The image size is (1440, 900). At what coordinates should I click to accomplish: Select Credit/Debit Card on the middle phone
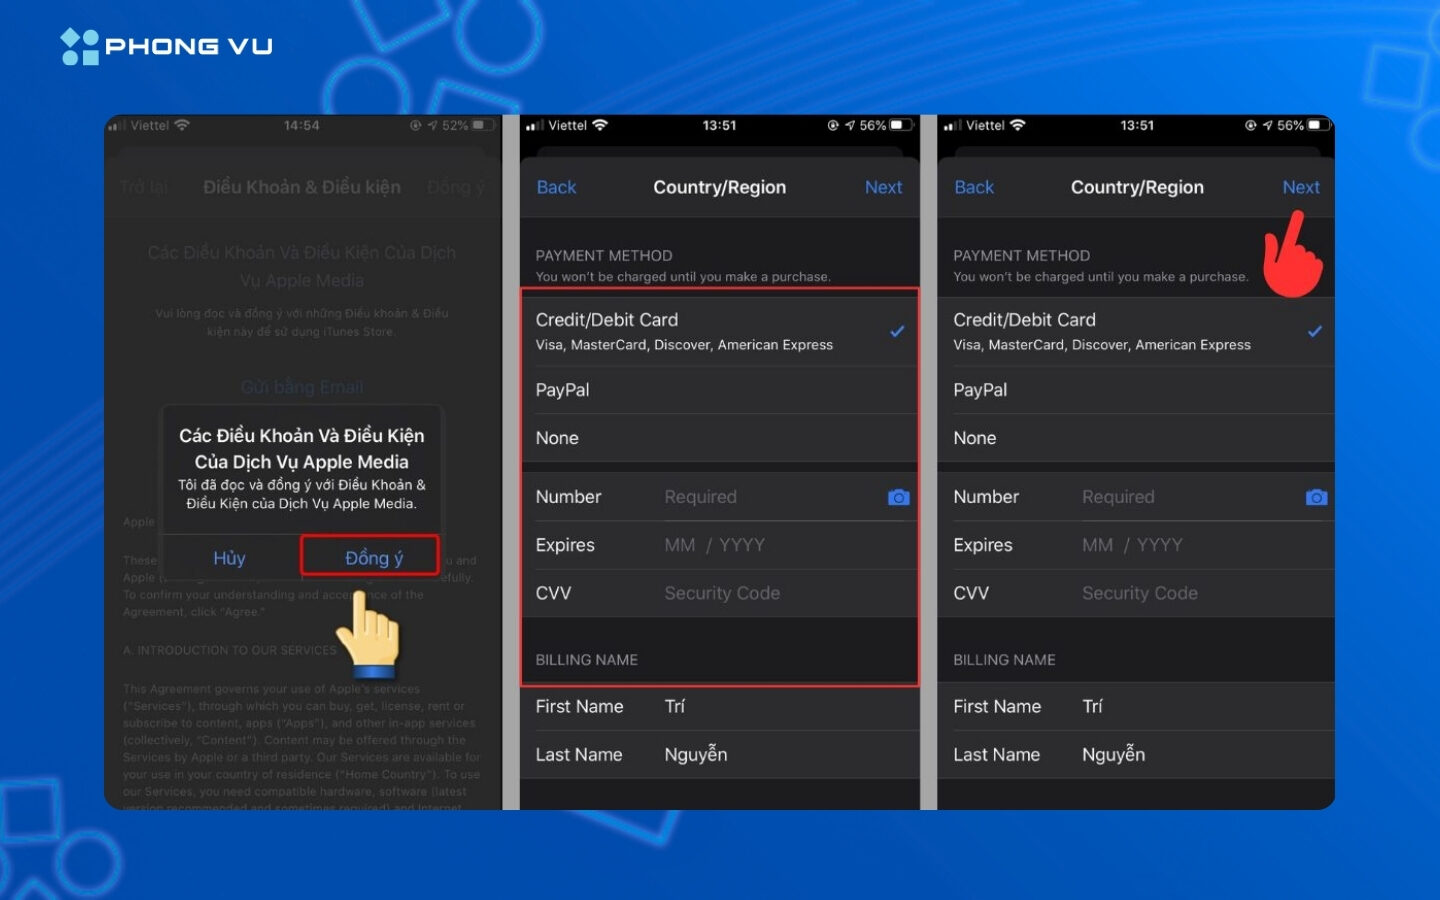click(x=720, y=331)
